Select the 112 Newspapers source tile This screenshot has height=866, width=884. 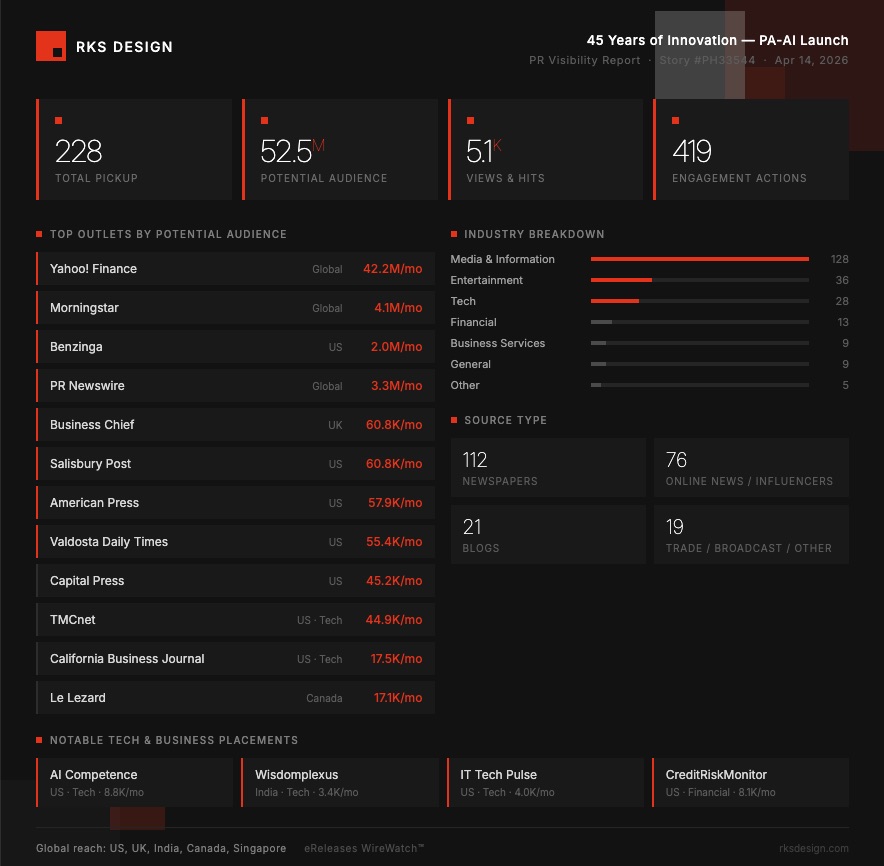tap(548, 467)
